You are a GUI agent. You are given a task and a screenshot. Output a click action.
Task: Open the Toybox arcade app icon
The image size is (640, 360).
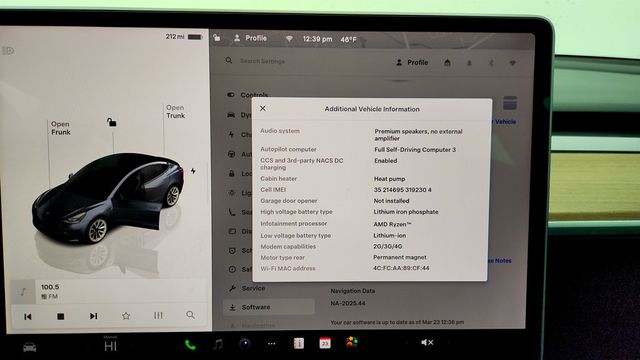(351, 342)
